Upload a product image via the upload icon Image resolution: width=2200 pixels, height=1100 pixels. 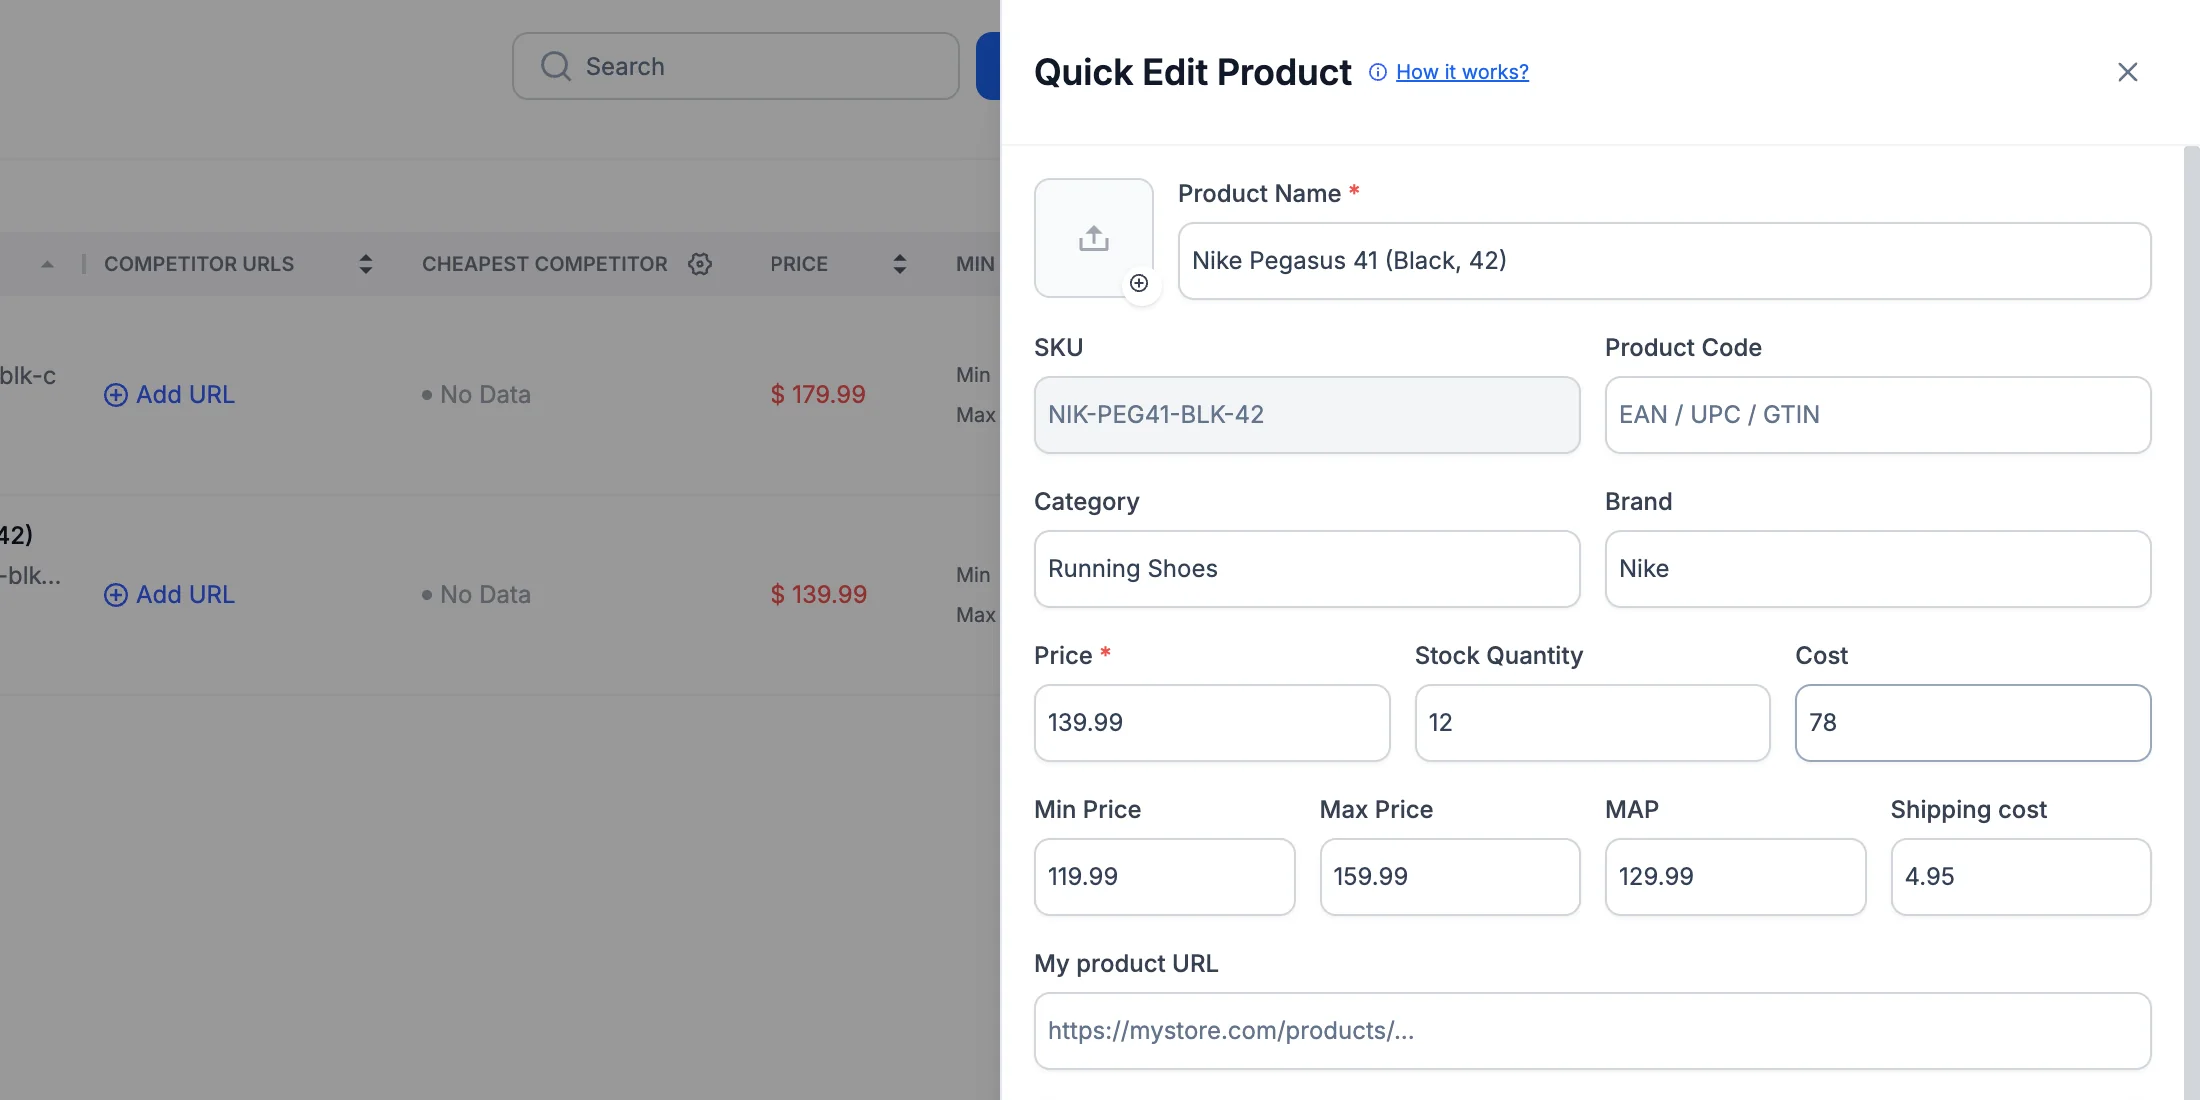click(1094, 238)
